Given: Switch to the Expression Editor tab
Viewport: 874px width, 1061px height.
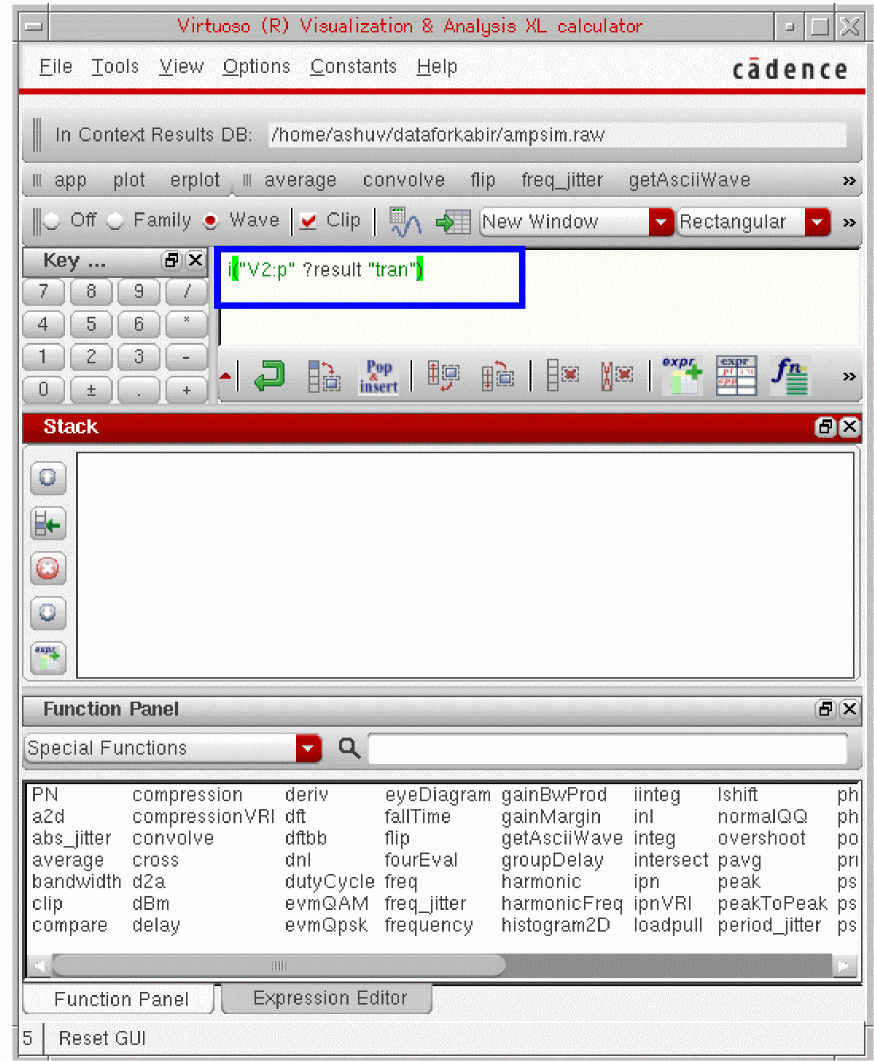Looking at the screenshot, I should coord(329,998).
